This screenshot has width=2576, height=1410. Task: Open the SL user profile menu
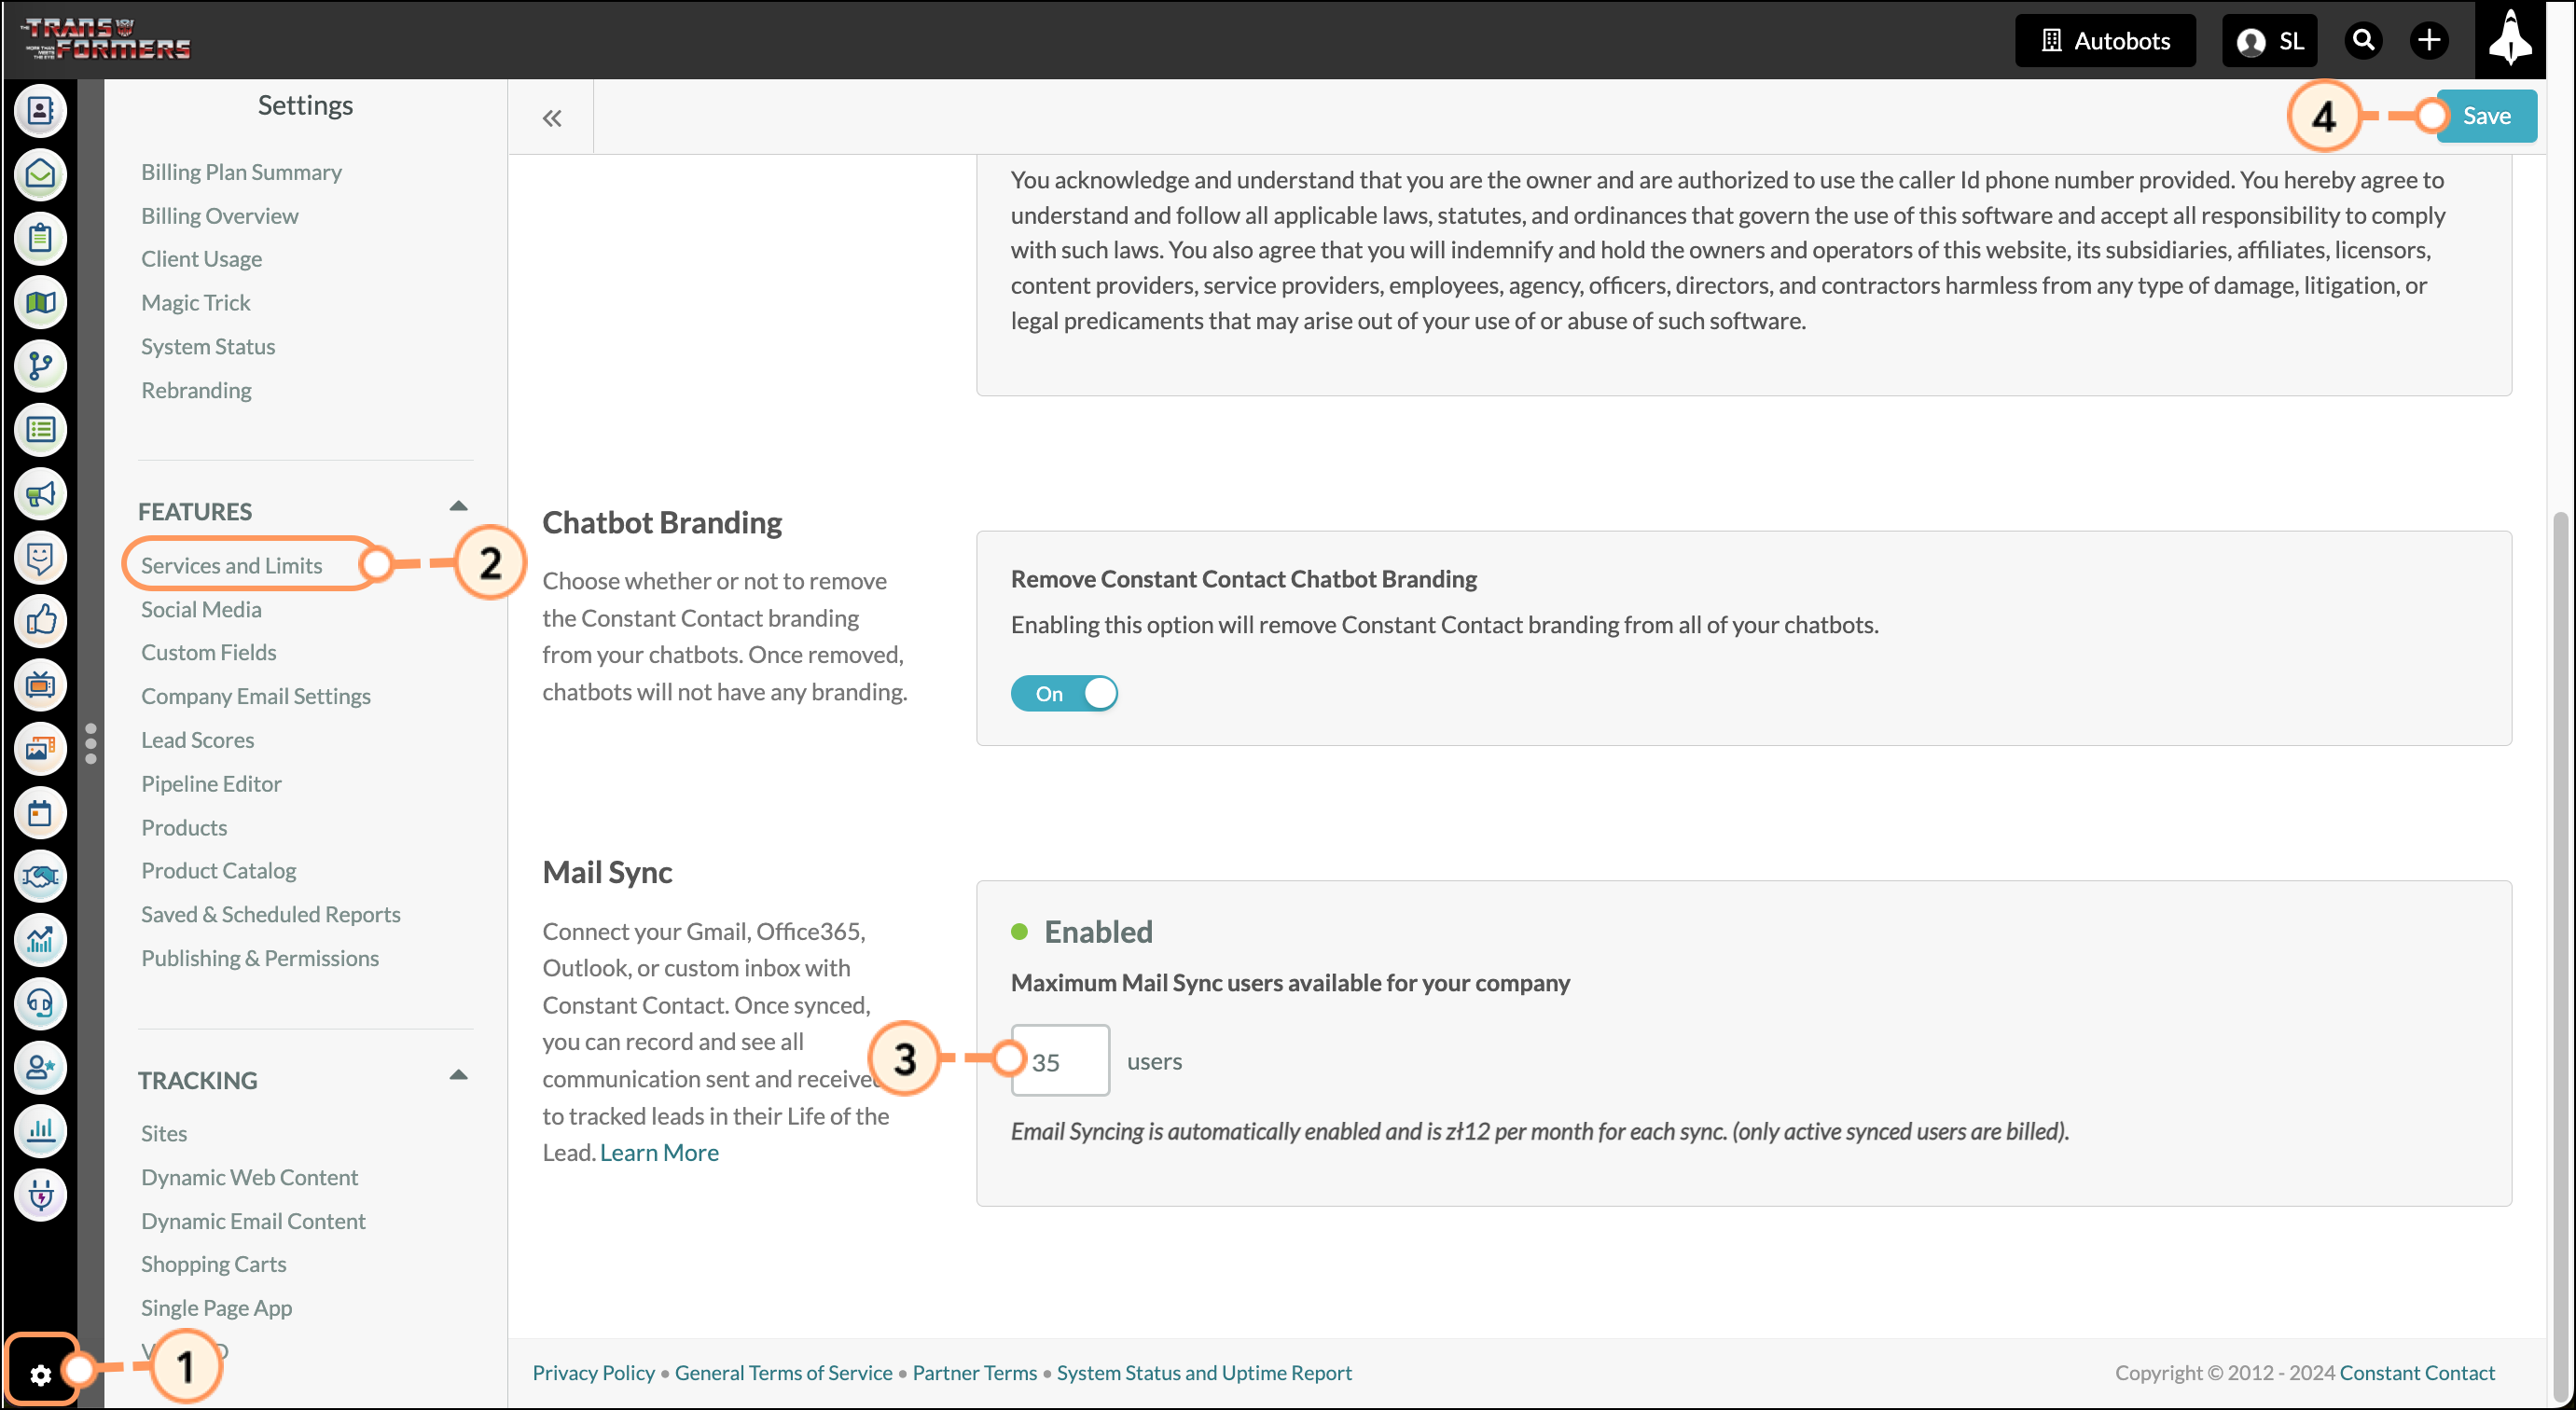pos(2269,41)
